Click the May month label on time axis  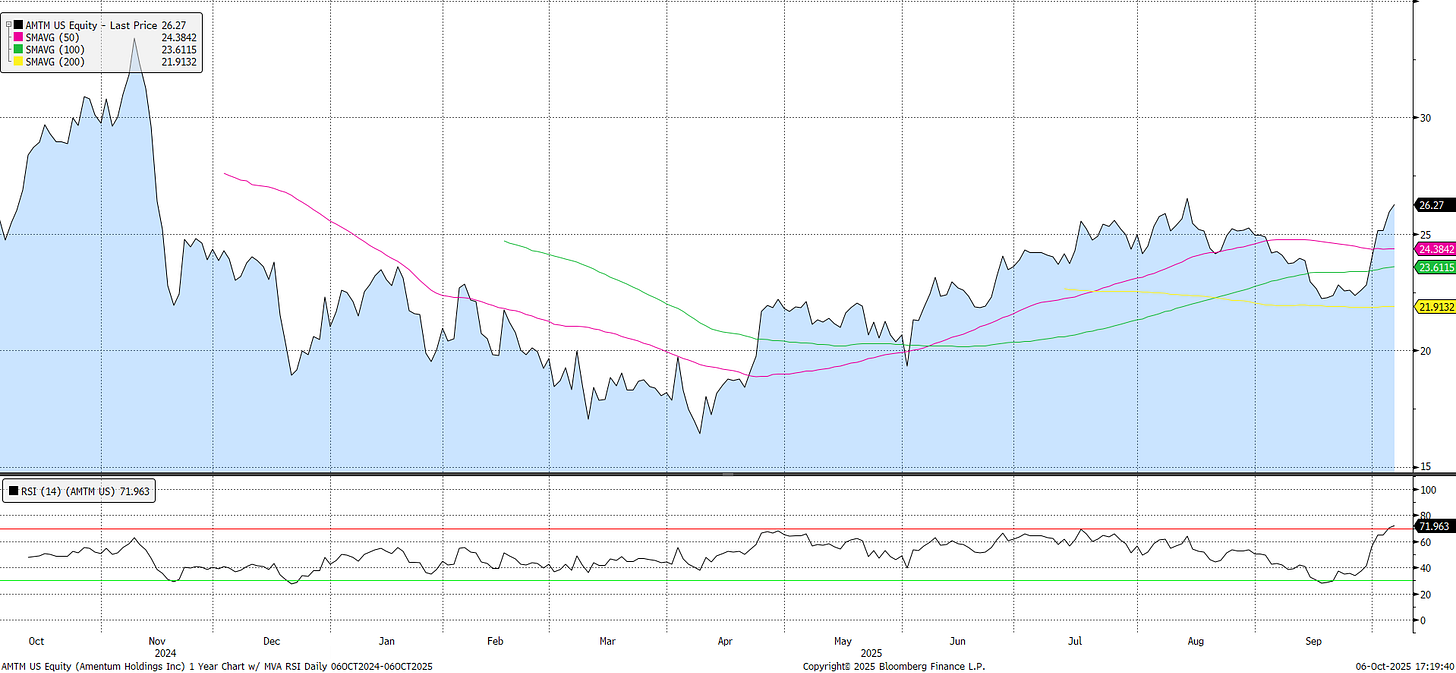point(842,639)
